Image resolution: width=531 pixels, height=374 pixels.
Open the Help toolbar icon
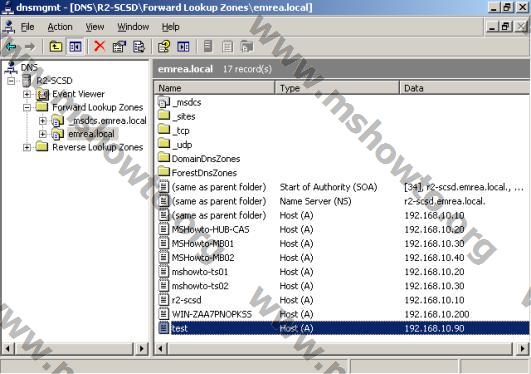164,47
